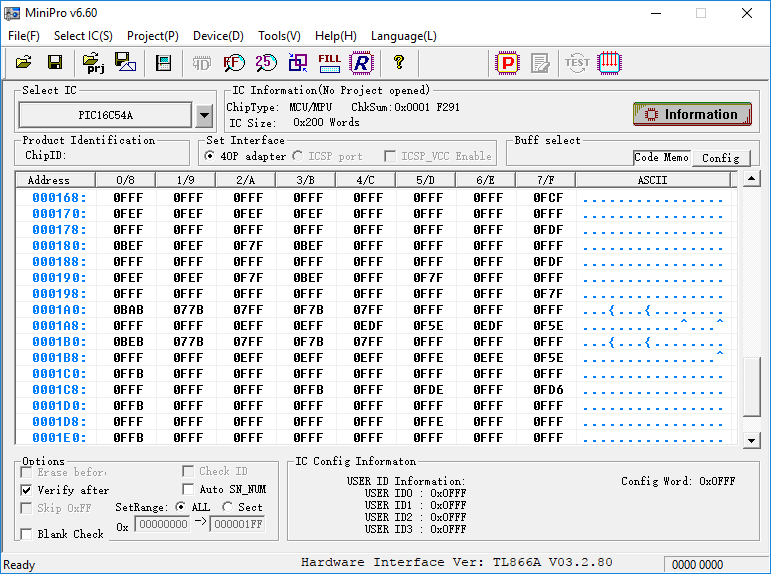
Task: Select the 40P adapter radio button
Action: click(209, 156)
